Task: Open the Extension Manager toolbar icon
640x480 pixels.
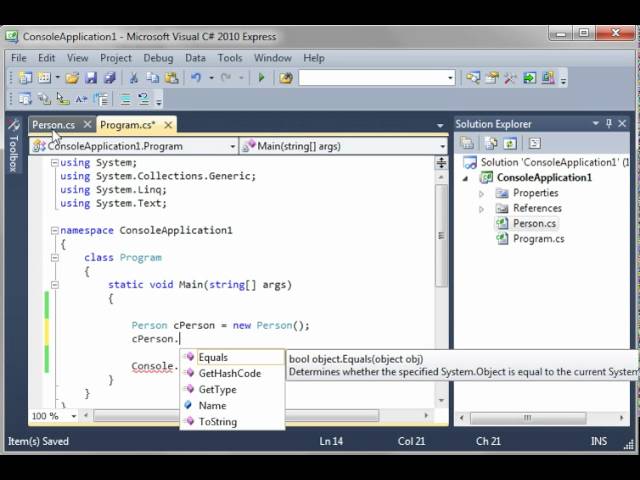Action: tap(548, 78)
